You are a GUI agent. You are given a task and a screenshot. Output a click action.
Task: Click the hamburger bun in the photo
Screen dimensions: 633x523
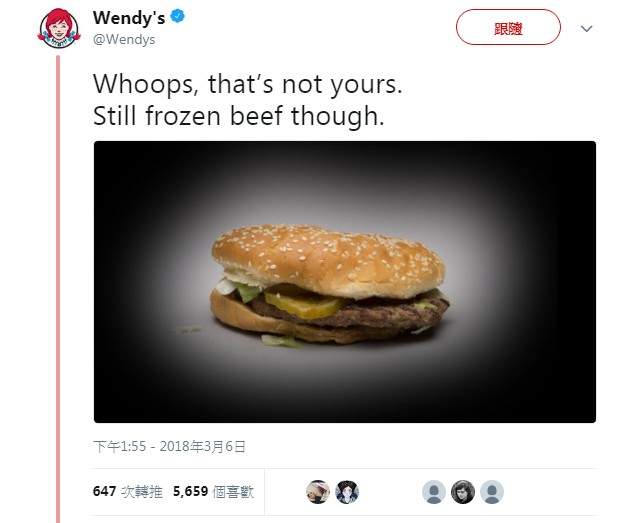[328, 258]
